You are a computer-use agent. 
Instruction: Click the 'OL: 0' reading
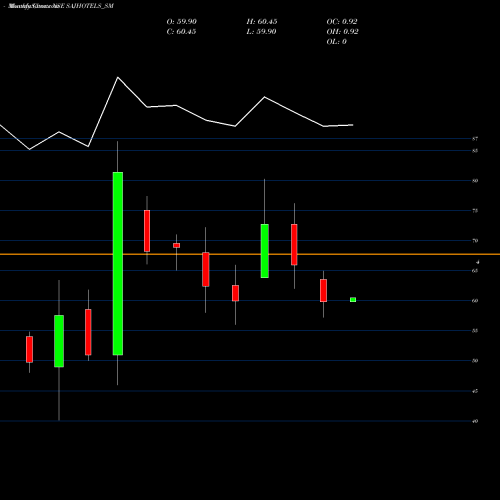coord(337,42)
